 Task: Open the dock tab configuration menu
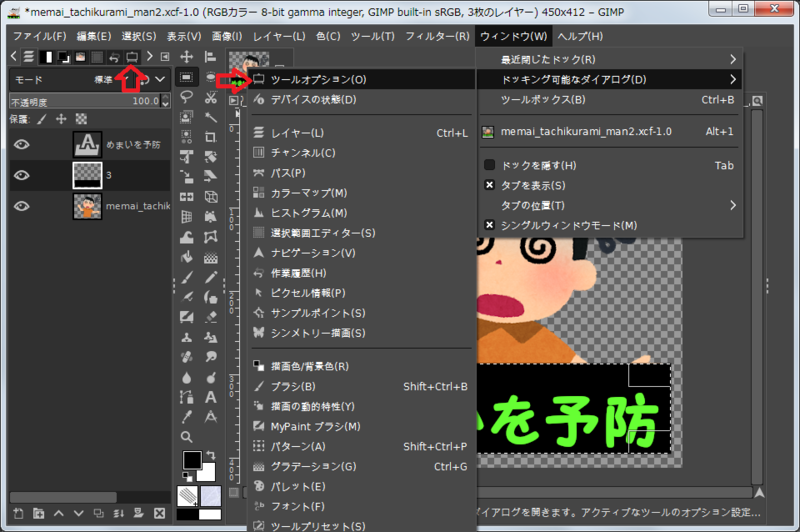click(x=165, y=57)
